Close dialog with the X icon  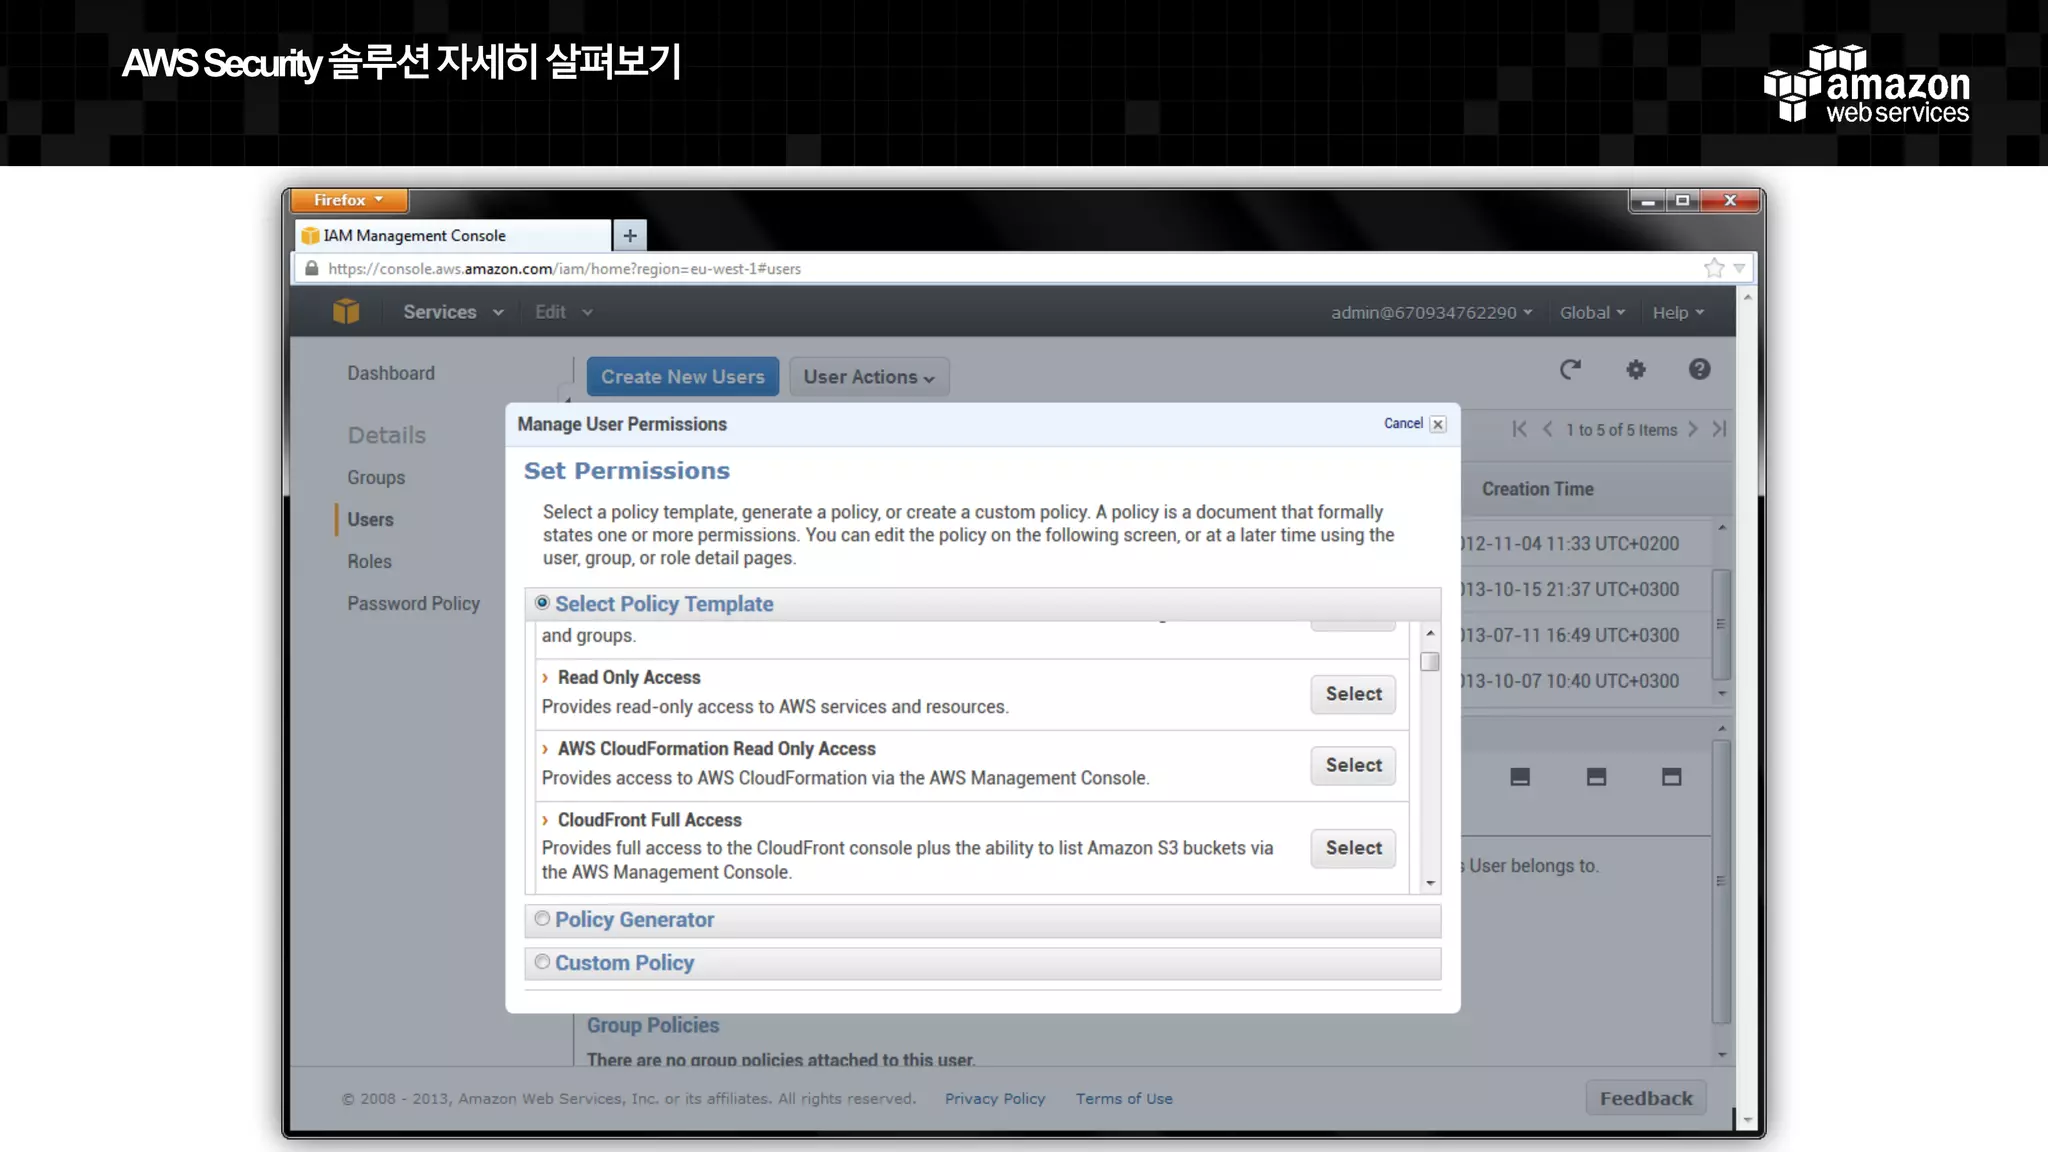1438,424
